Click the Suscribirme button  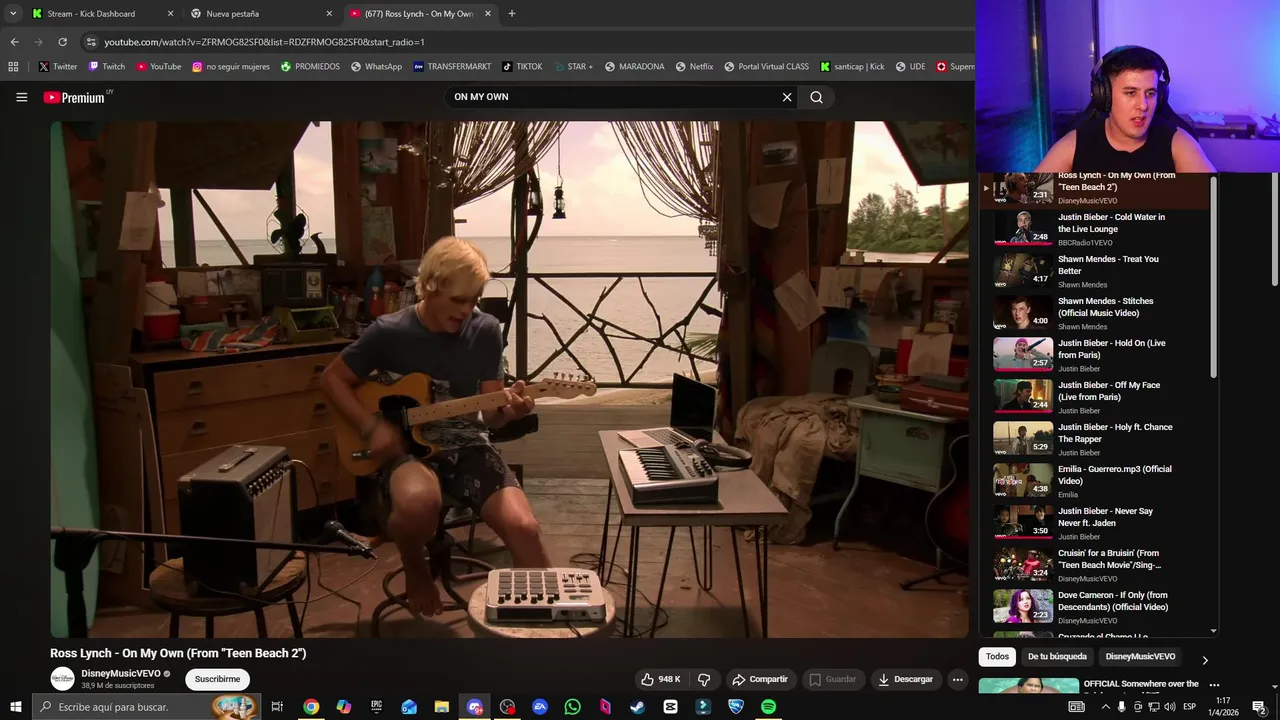[x=217, y=679]
